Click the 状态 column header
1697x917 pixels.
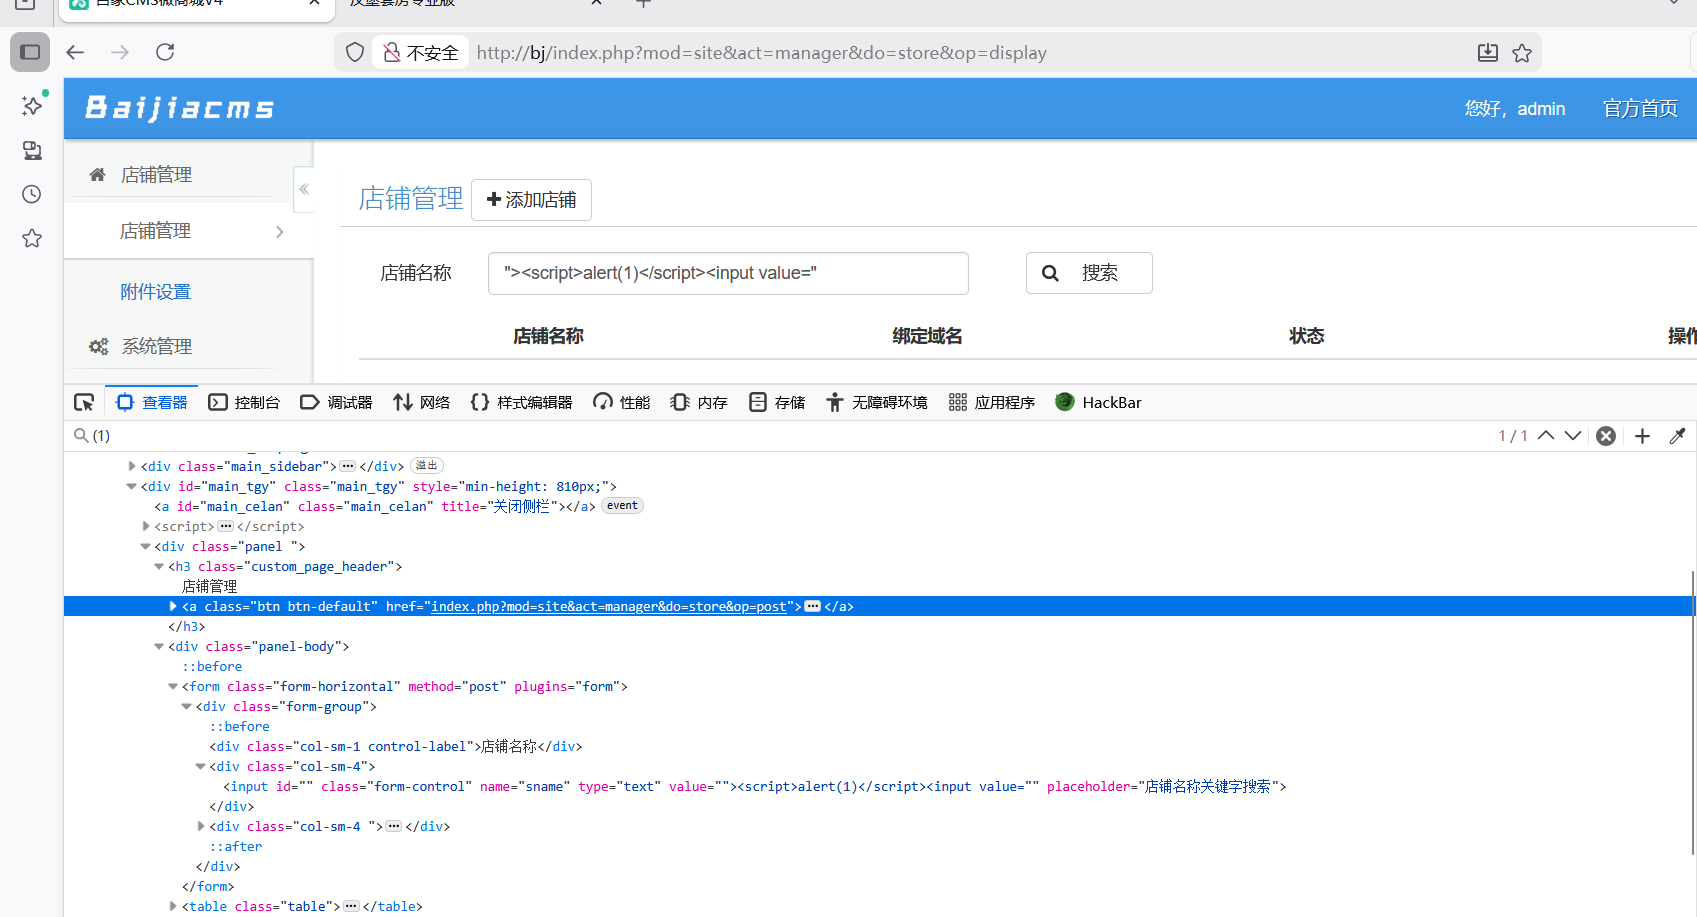tap(1306, 336)
